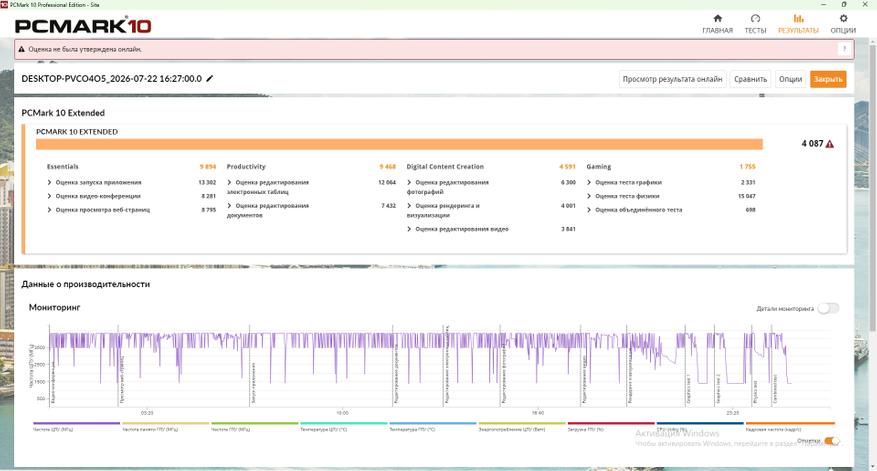Click the Productivity score 9 468
Viewport: 877px width, 471px height.
[x=388, y=167]
